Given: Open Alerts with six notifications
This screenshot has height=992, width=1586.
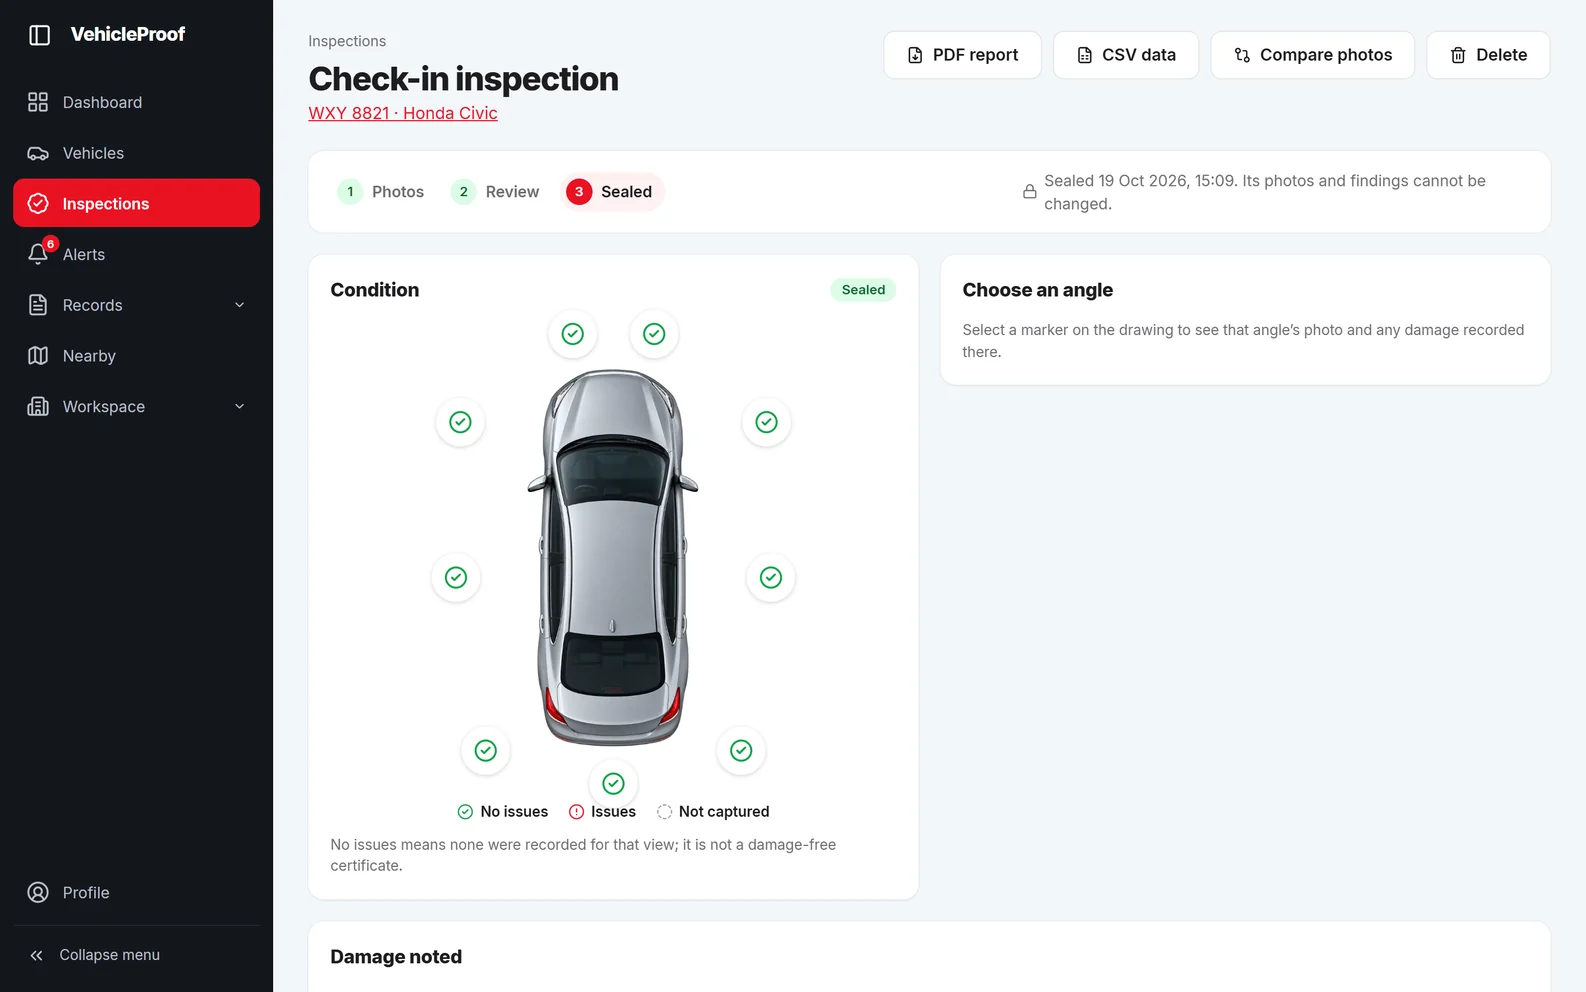Looking at the screenshot, I should coord(136,254).
